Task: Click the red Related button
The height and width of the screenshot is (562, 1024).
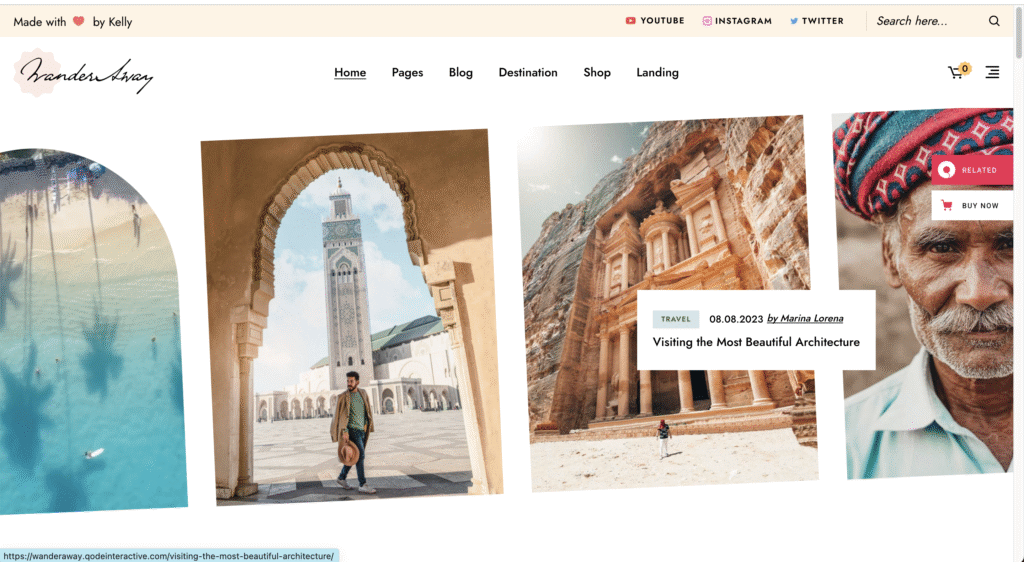Action: pos(972,170)
